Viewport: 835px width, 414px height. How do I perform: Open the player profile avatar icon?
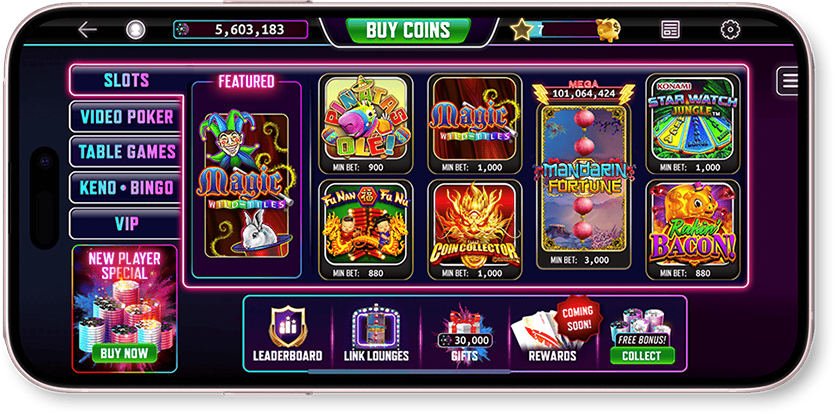(135, 30)
